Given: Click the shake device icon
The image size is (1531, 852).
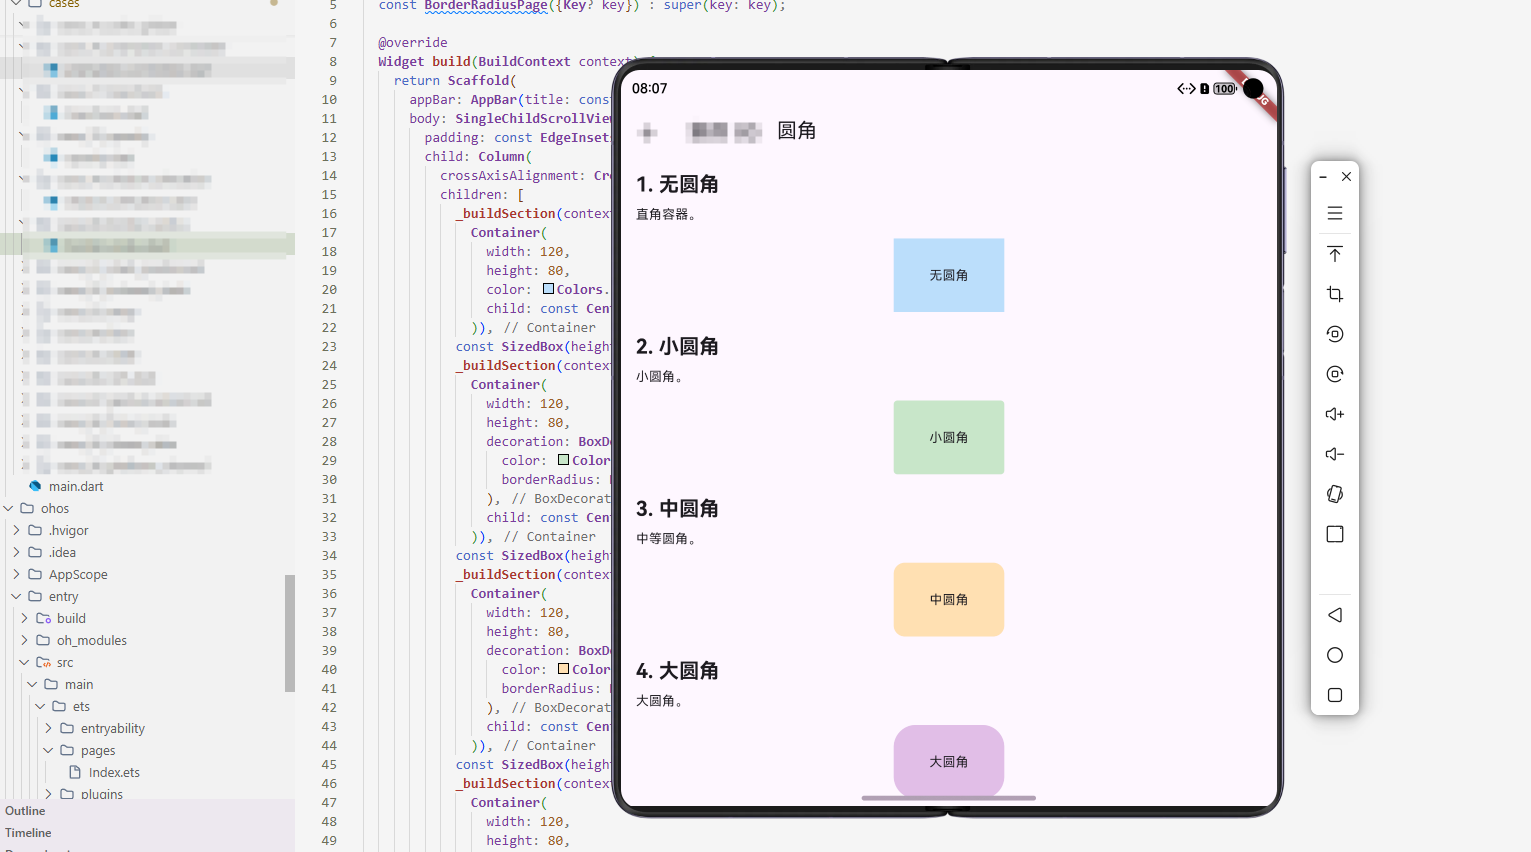Looking at the screenshot, I should [x=1334, y=493].
